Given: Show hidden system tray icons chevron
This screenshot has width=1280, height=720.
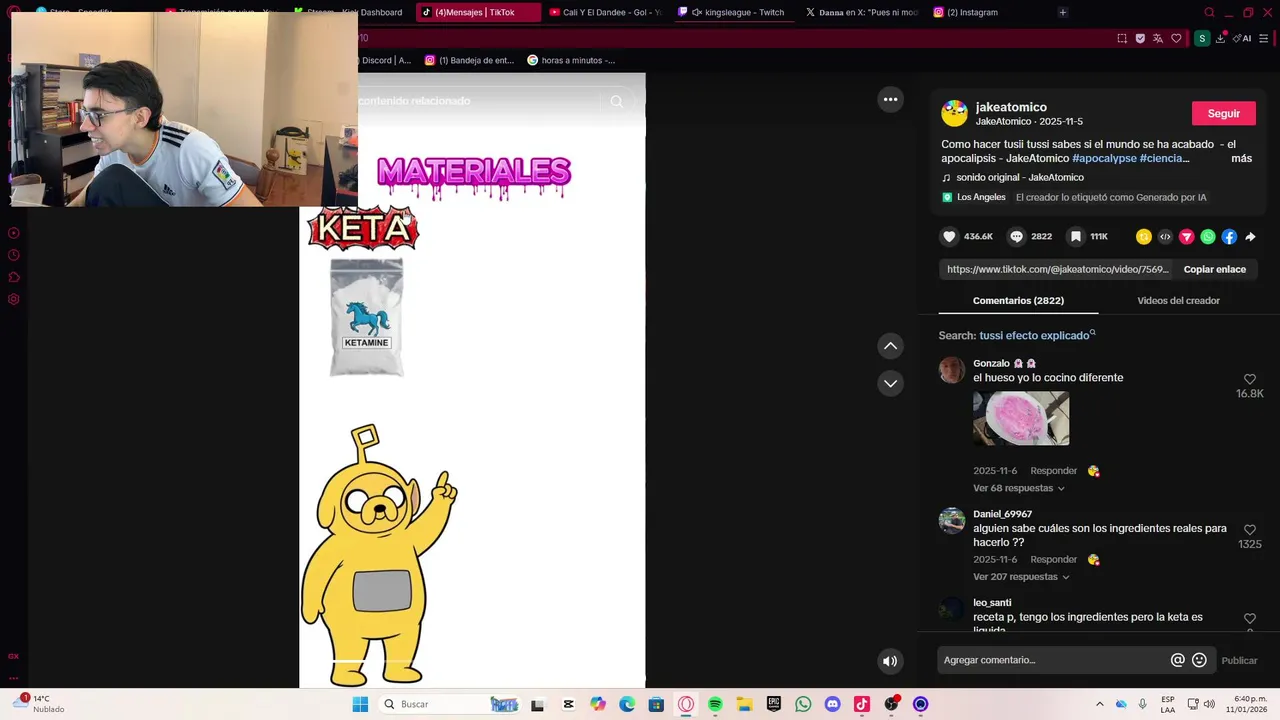Looking at the screenshot, I should [1099, 704].
